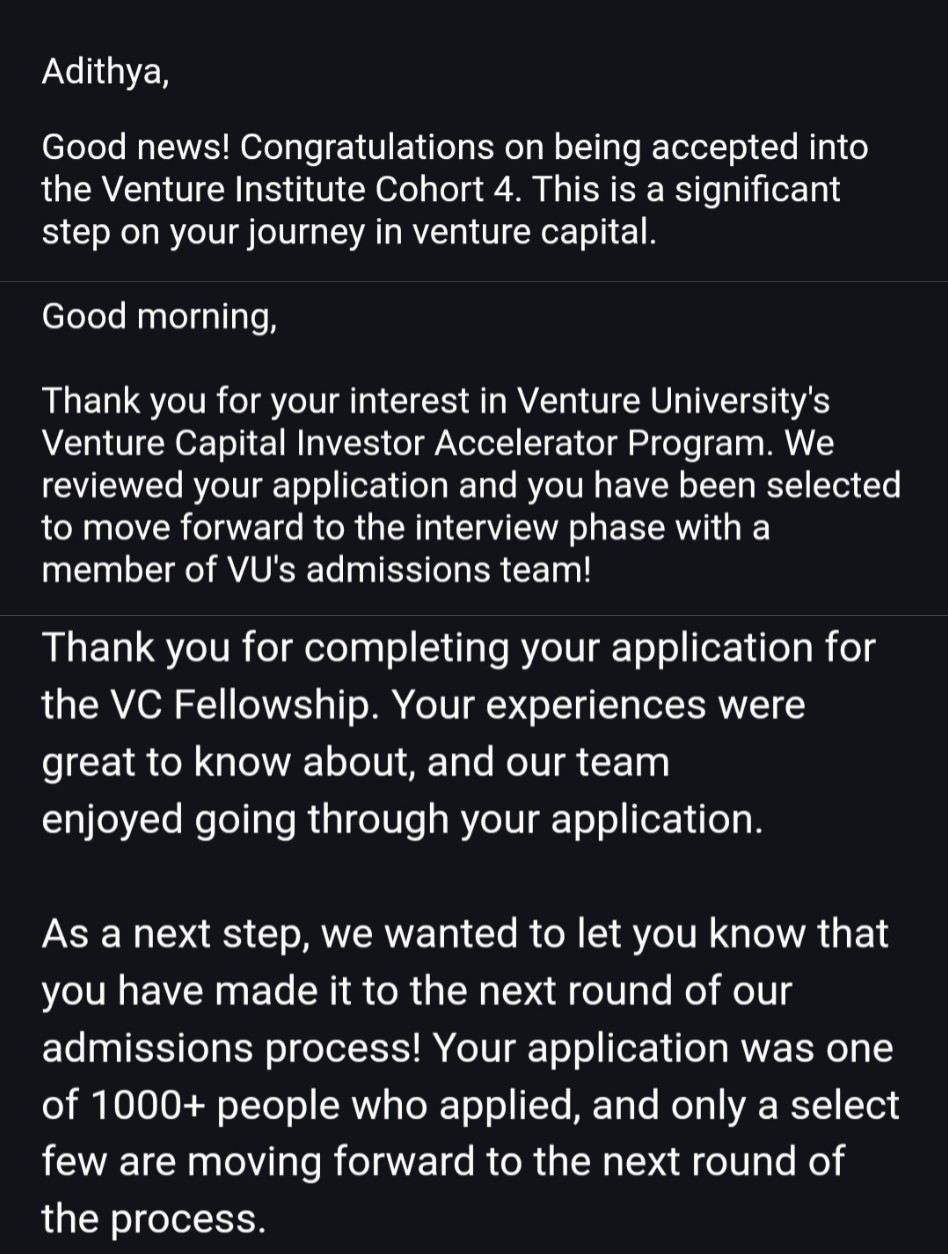Click "great to know about, and our team"

click(x=355, y=762)
